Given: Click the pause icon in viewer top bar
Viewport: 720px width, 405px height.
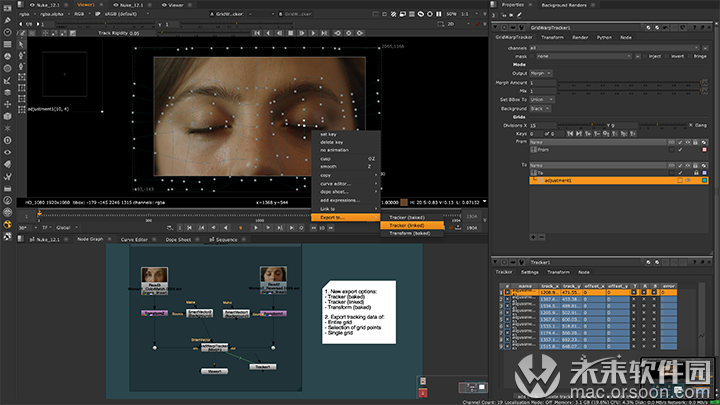Looking at the screenshot, I should click(439, 14).
